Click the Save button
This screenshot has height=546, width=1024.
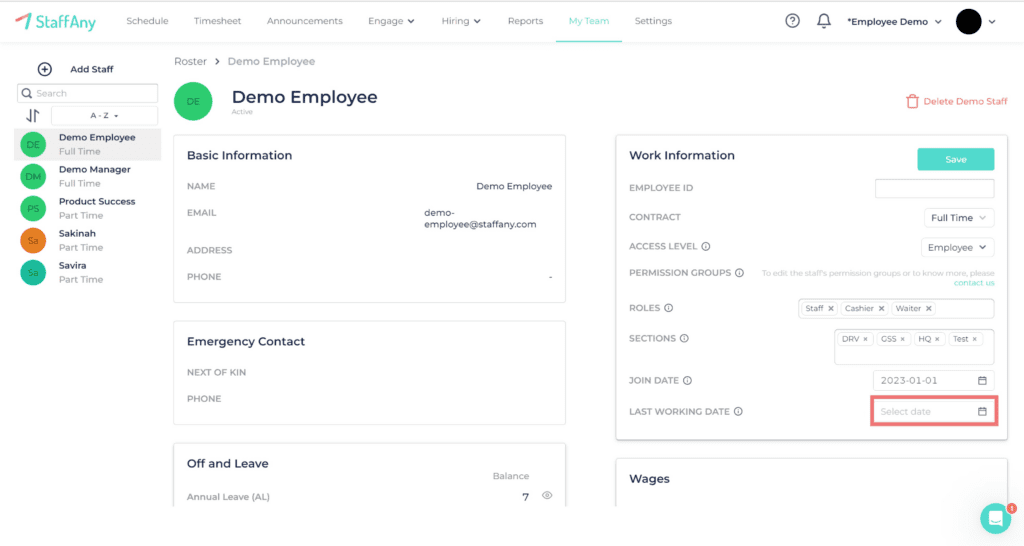point(955,159)
